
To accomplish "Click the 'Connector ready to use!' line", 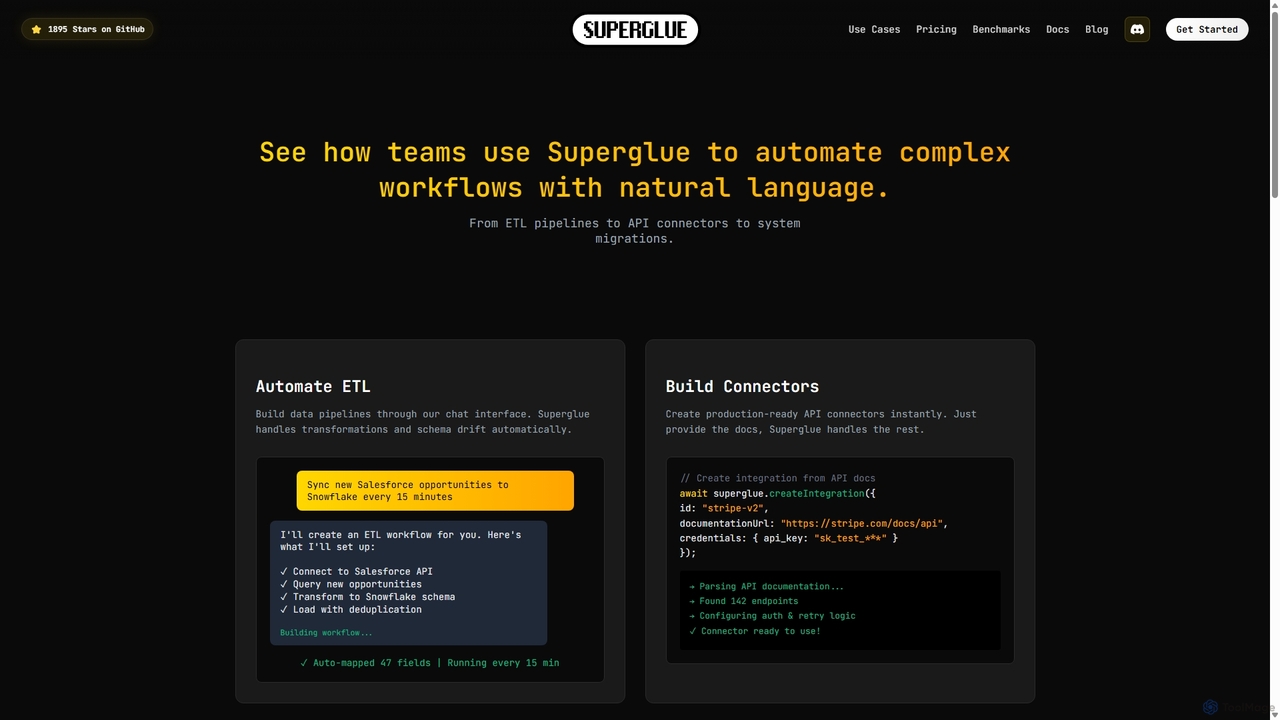I will tap(755, 631).
